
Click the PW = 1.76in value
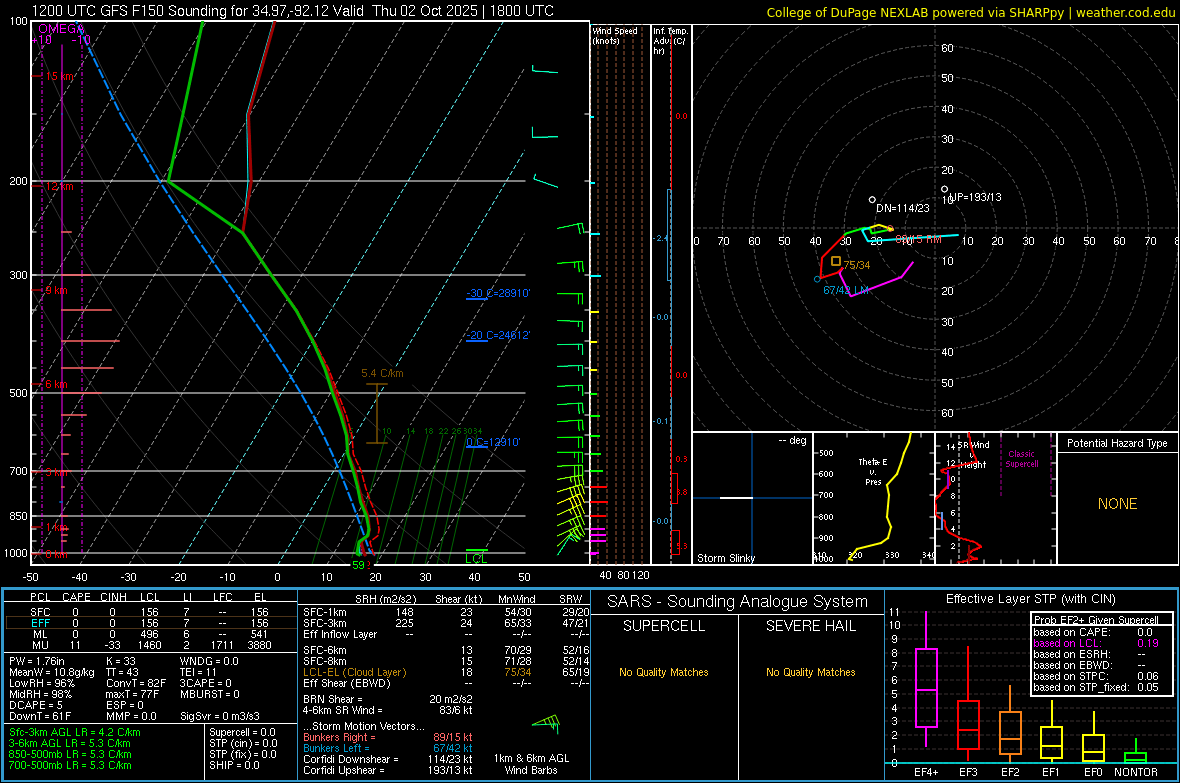[37, 661]
